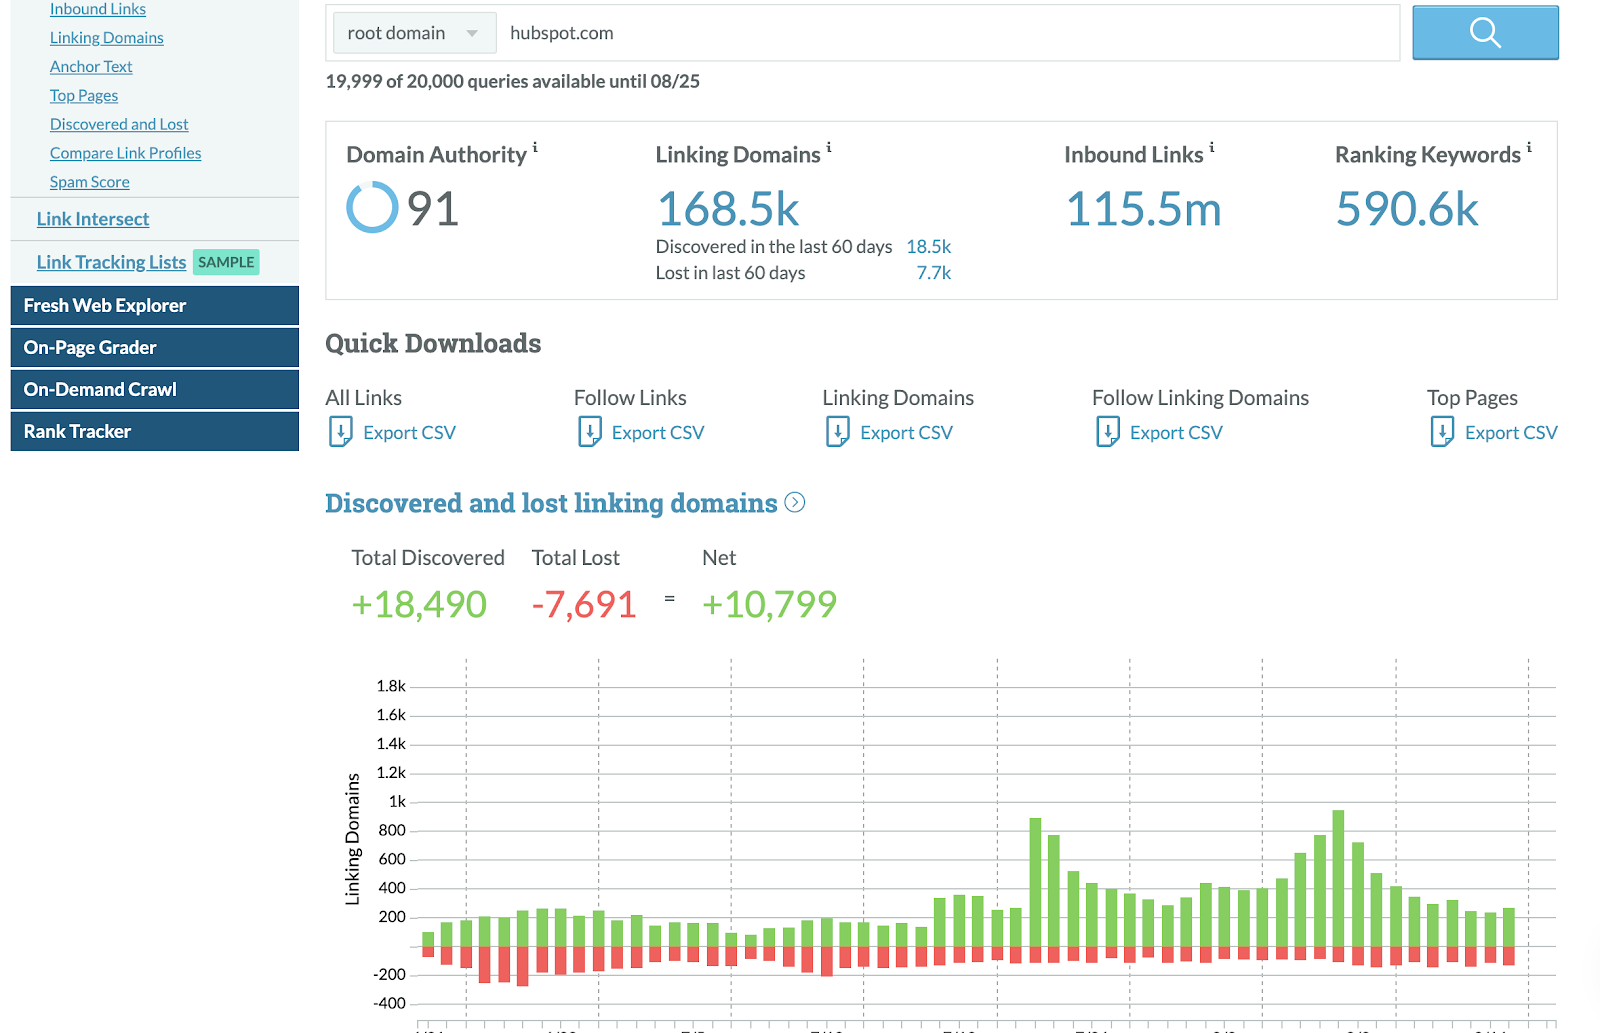The image size is (1600, 1033).
Task: Click the Linking Domains vertical axis title
Action: tap(352, 839)
